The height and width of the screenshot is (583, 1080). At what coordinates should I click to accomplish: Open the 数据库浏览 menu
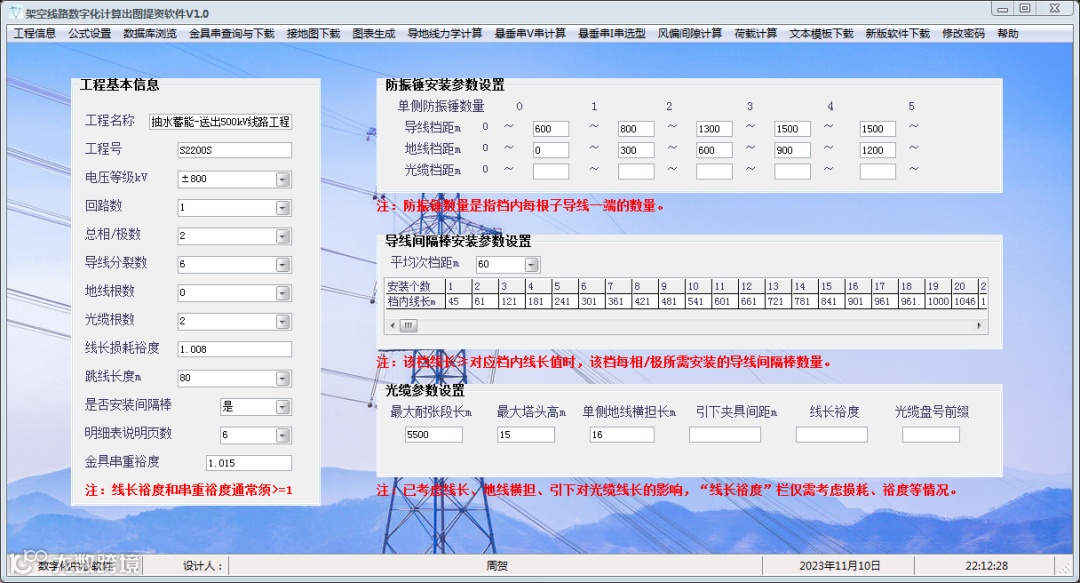(x=149, y=33)
